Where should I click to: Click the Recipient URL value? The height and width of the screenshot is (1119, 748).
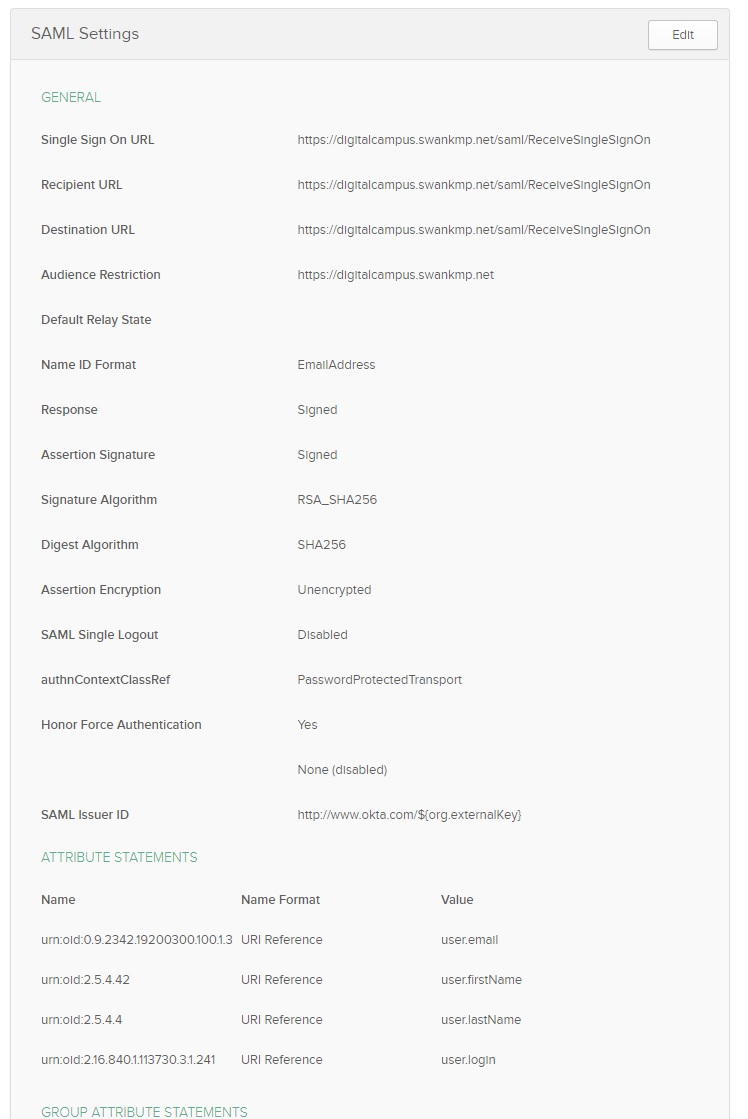pyautogui.click(x=473, y=185)
